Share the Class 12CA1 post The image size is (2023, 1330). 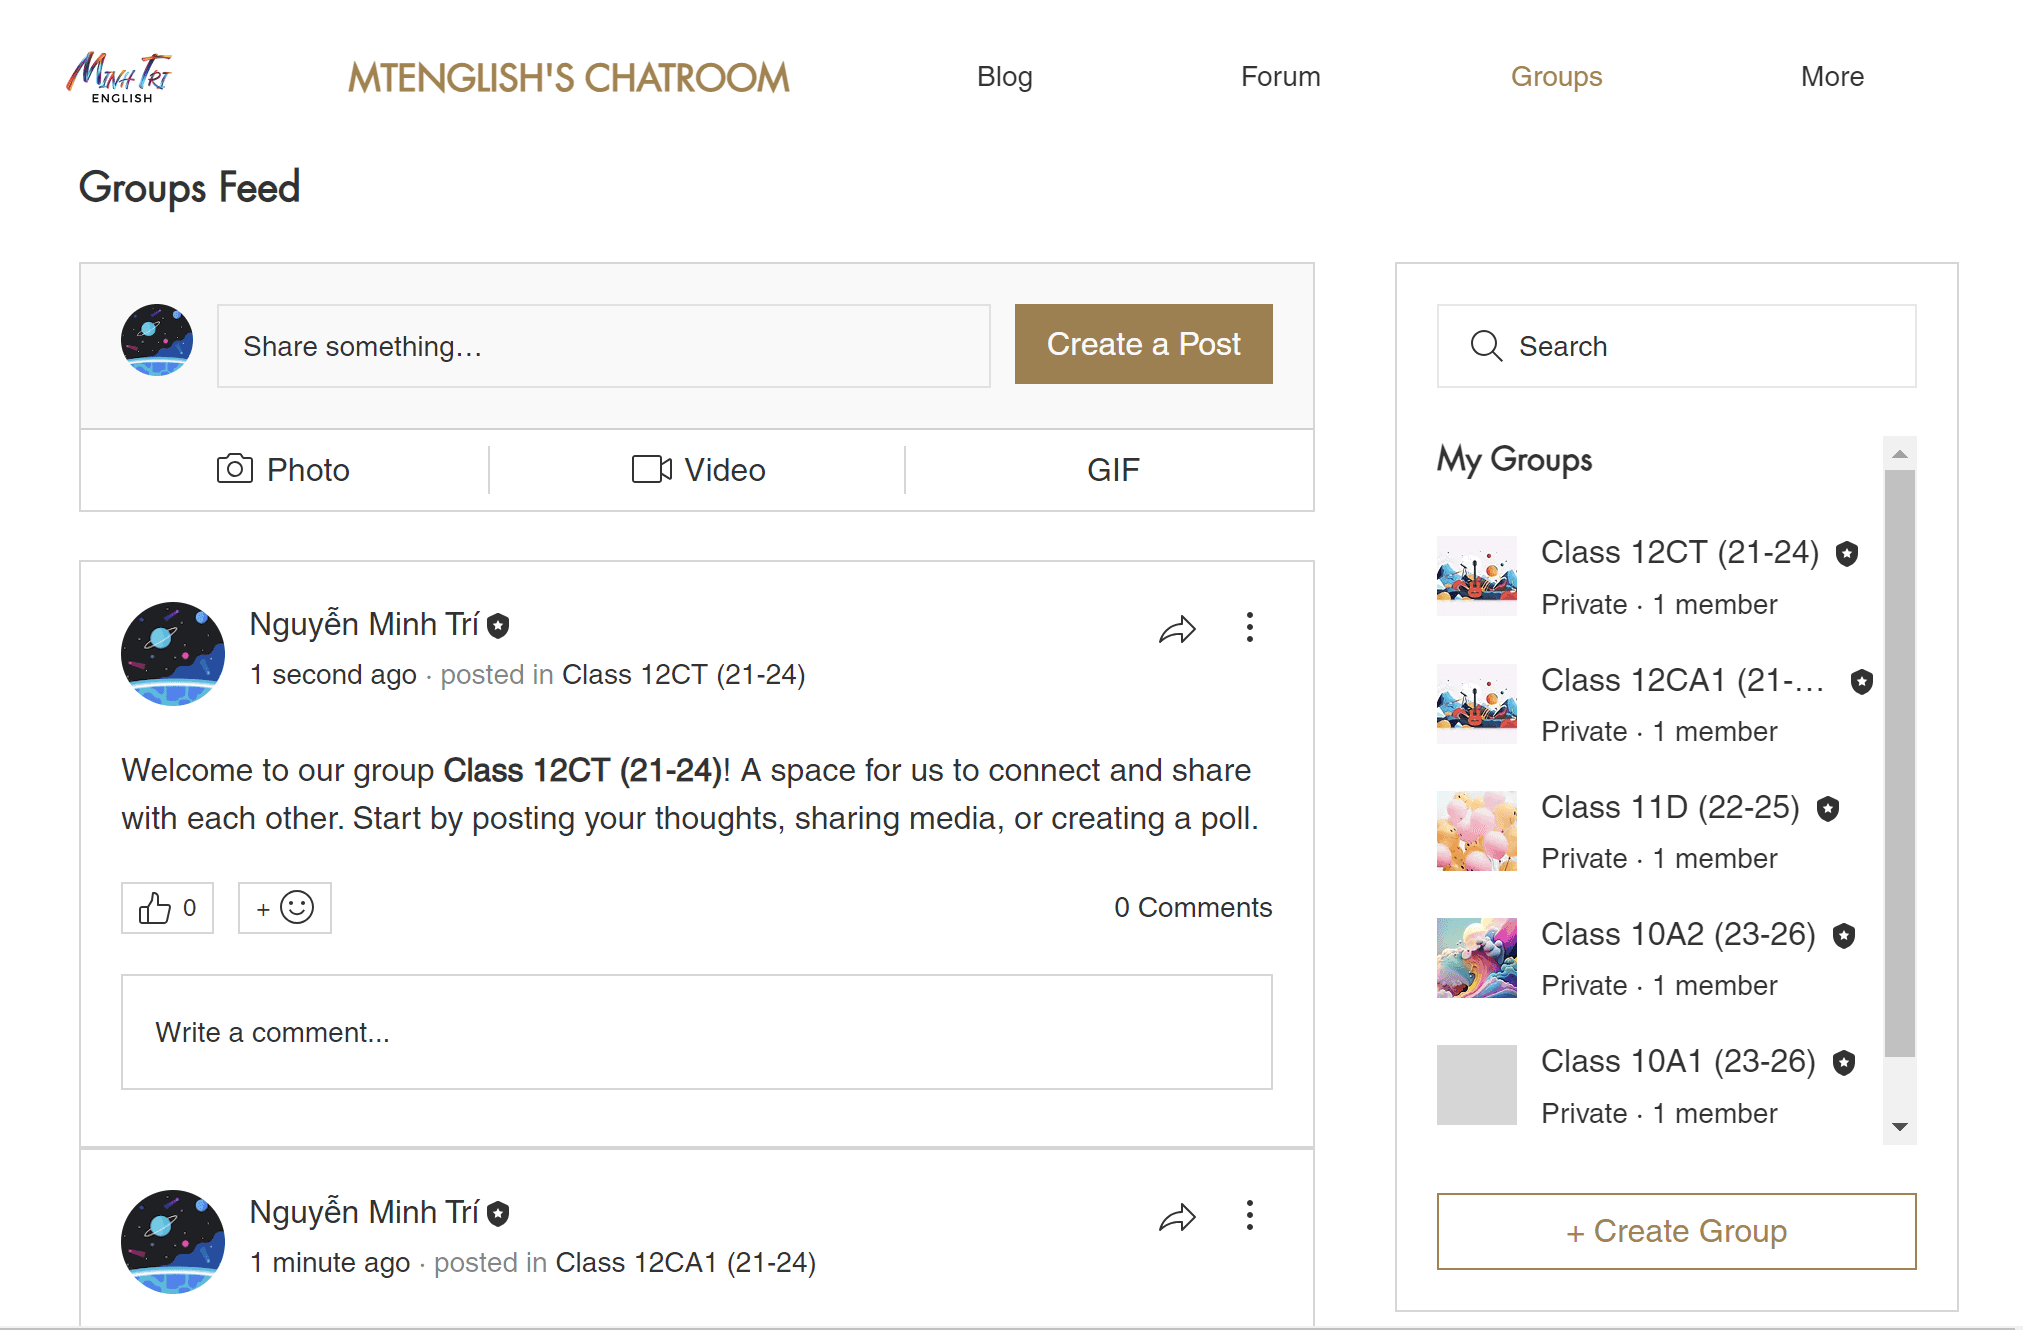(x=1177, y=1217)
